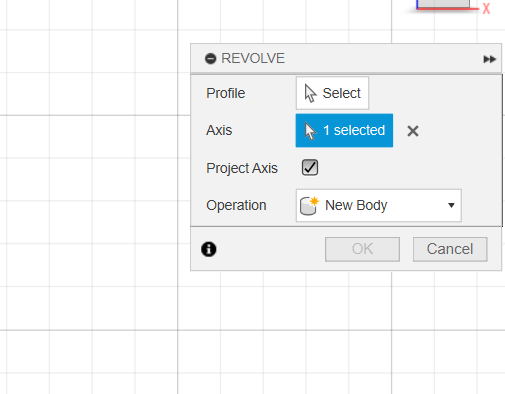Screen dimensions: 505x394
Task: Click the Profile label text
Action: [226, 93]
